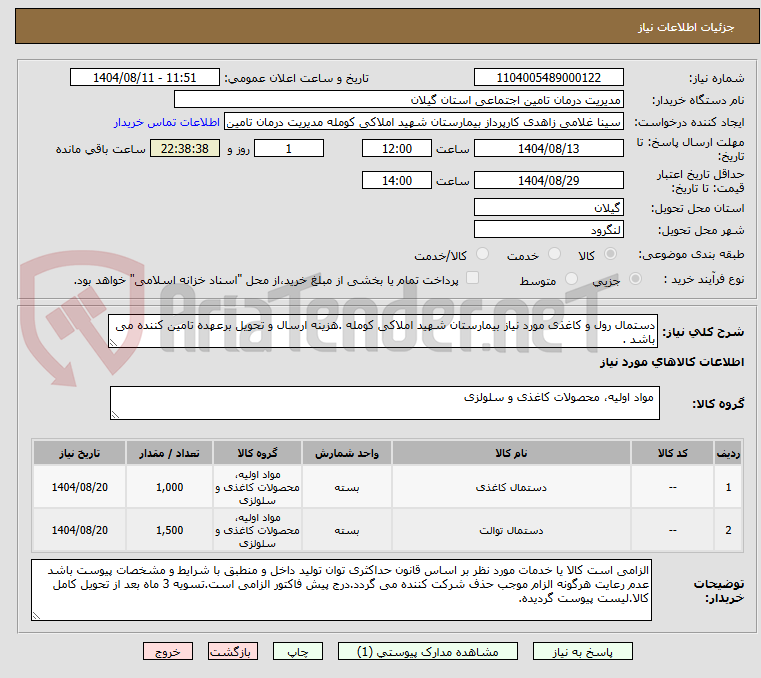The image size is (761, 678).
Task: Click the کد کالا column header
Action: click(672, 453)
